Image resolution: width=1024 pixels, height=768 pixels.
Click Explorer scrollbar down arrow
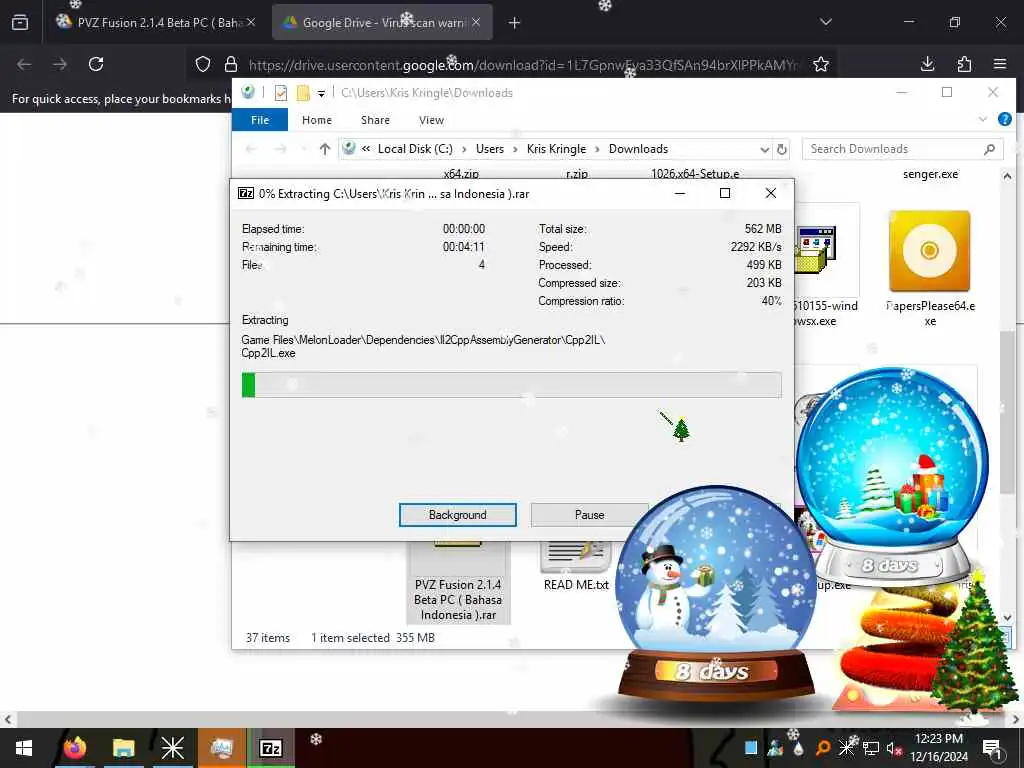tap(1006, 616)
